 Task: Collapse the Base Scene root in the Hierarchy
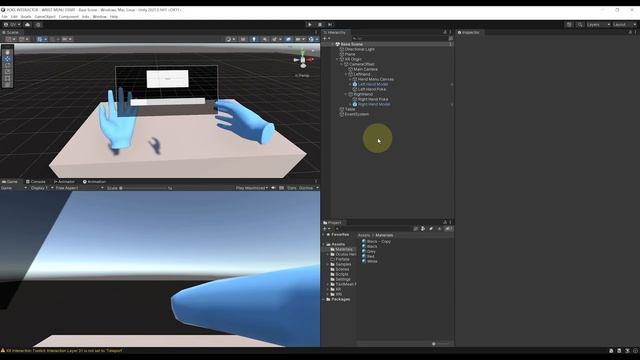pos(333,44)
